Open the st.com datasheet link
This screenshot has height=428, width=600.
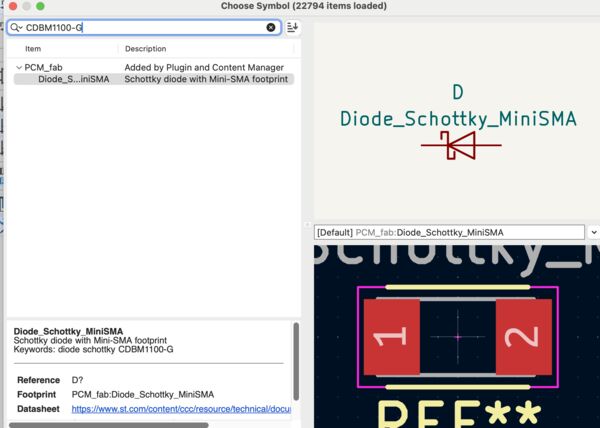coord(181,409)
